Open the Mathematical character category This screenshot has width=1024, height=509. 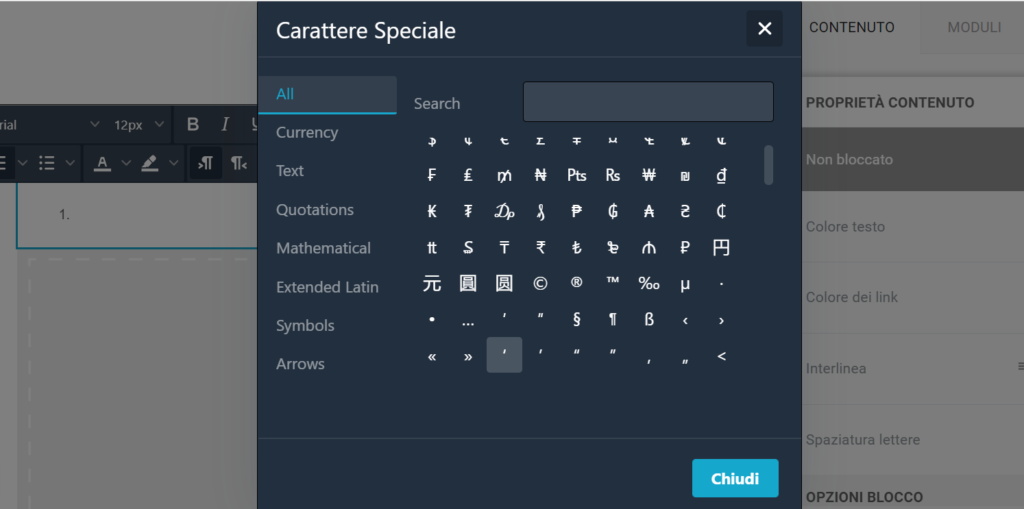(x=323, y=248)
